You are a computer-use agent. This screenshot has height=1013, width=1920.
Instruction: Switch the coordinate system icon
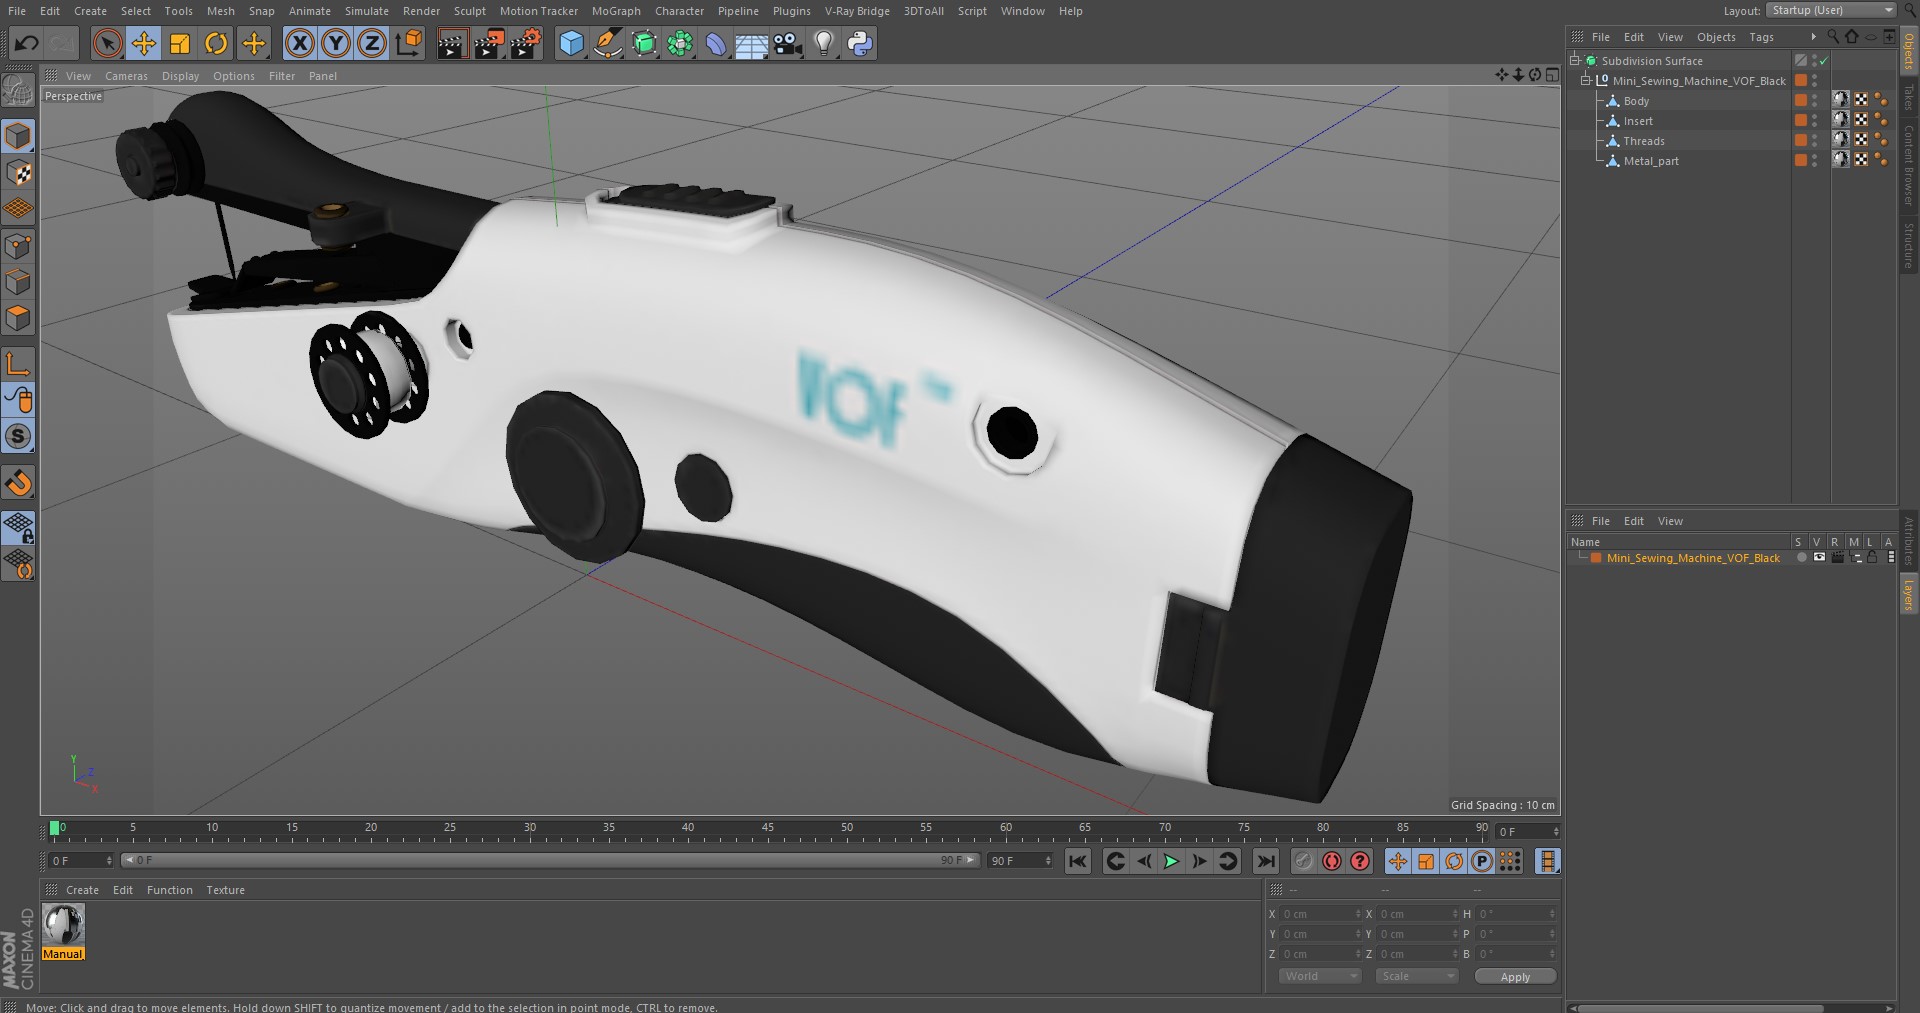tap(409, 43)
